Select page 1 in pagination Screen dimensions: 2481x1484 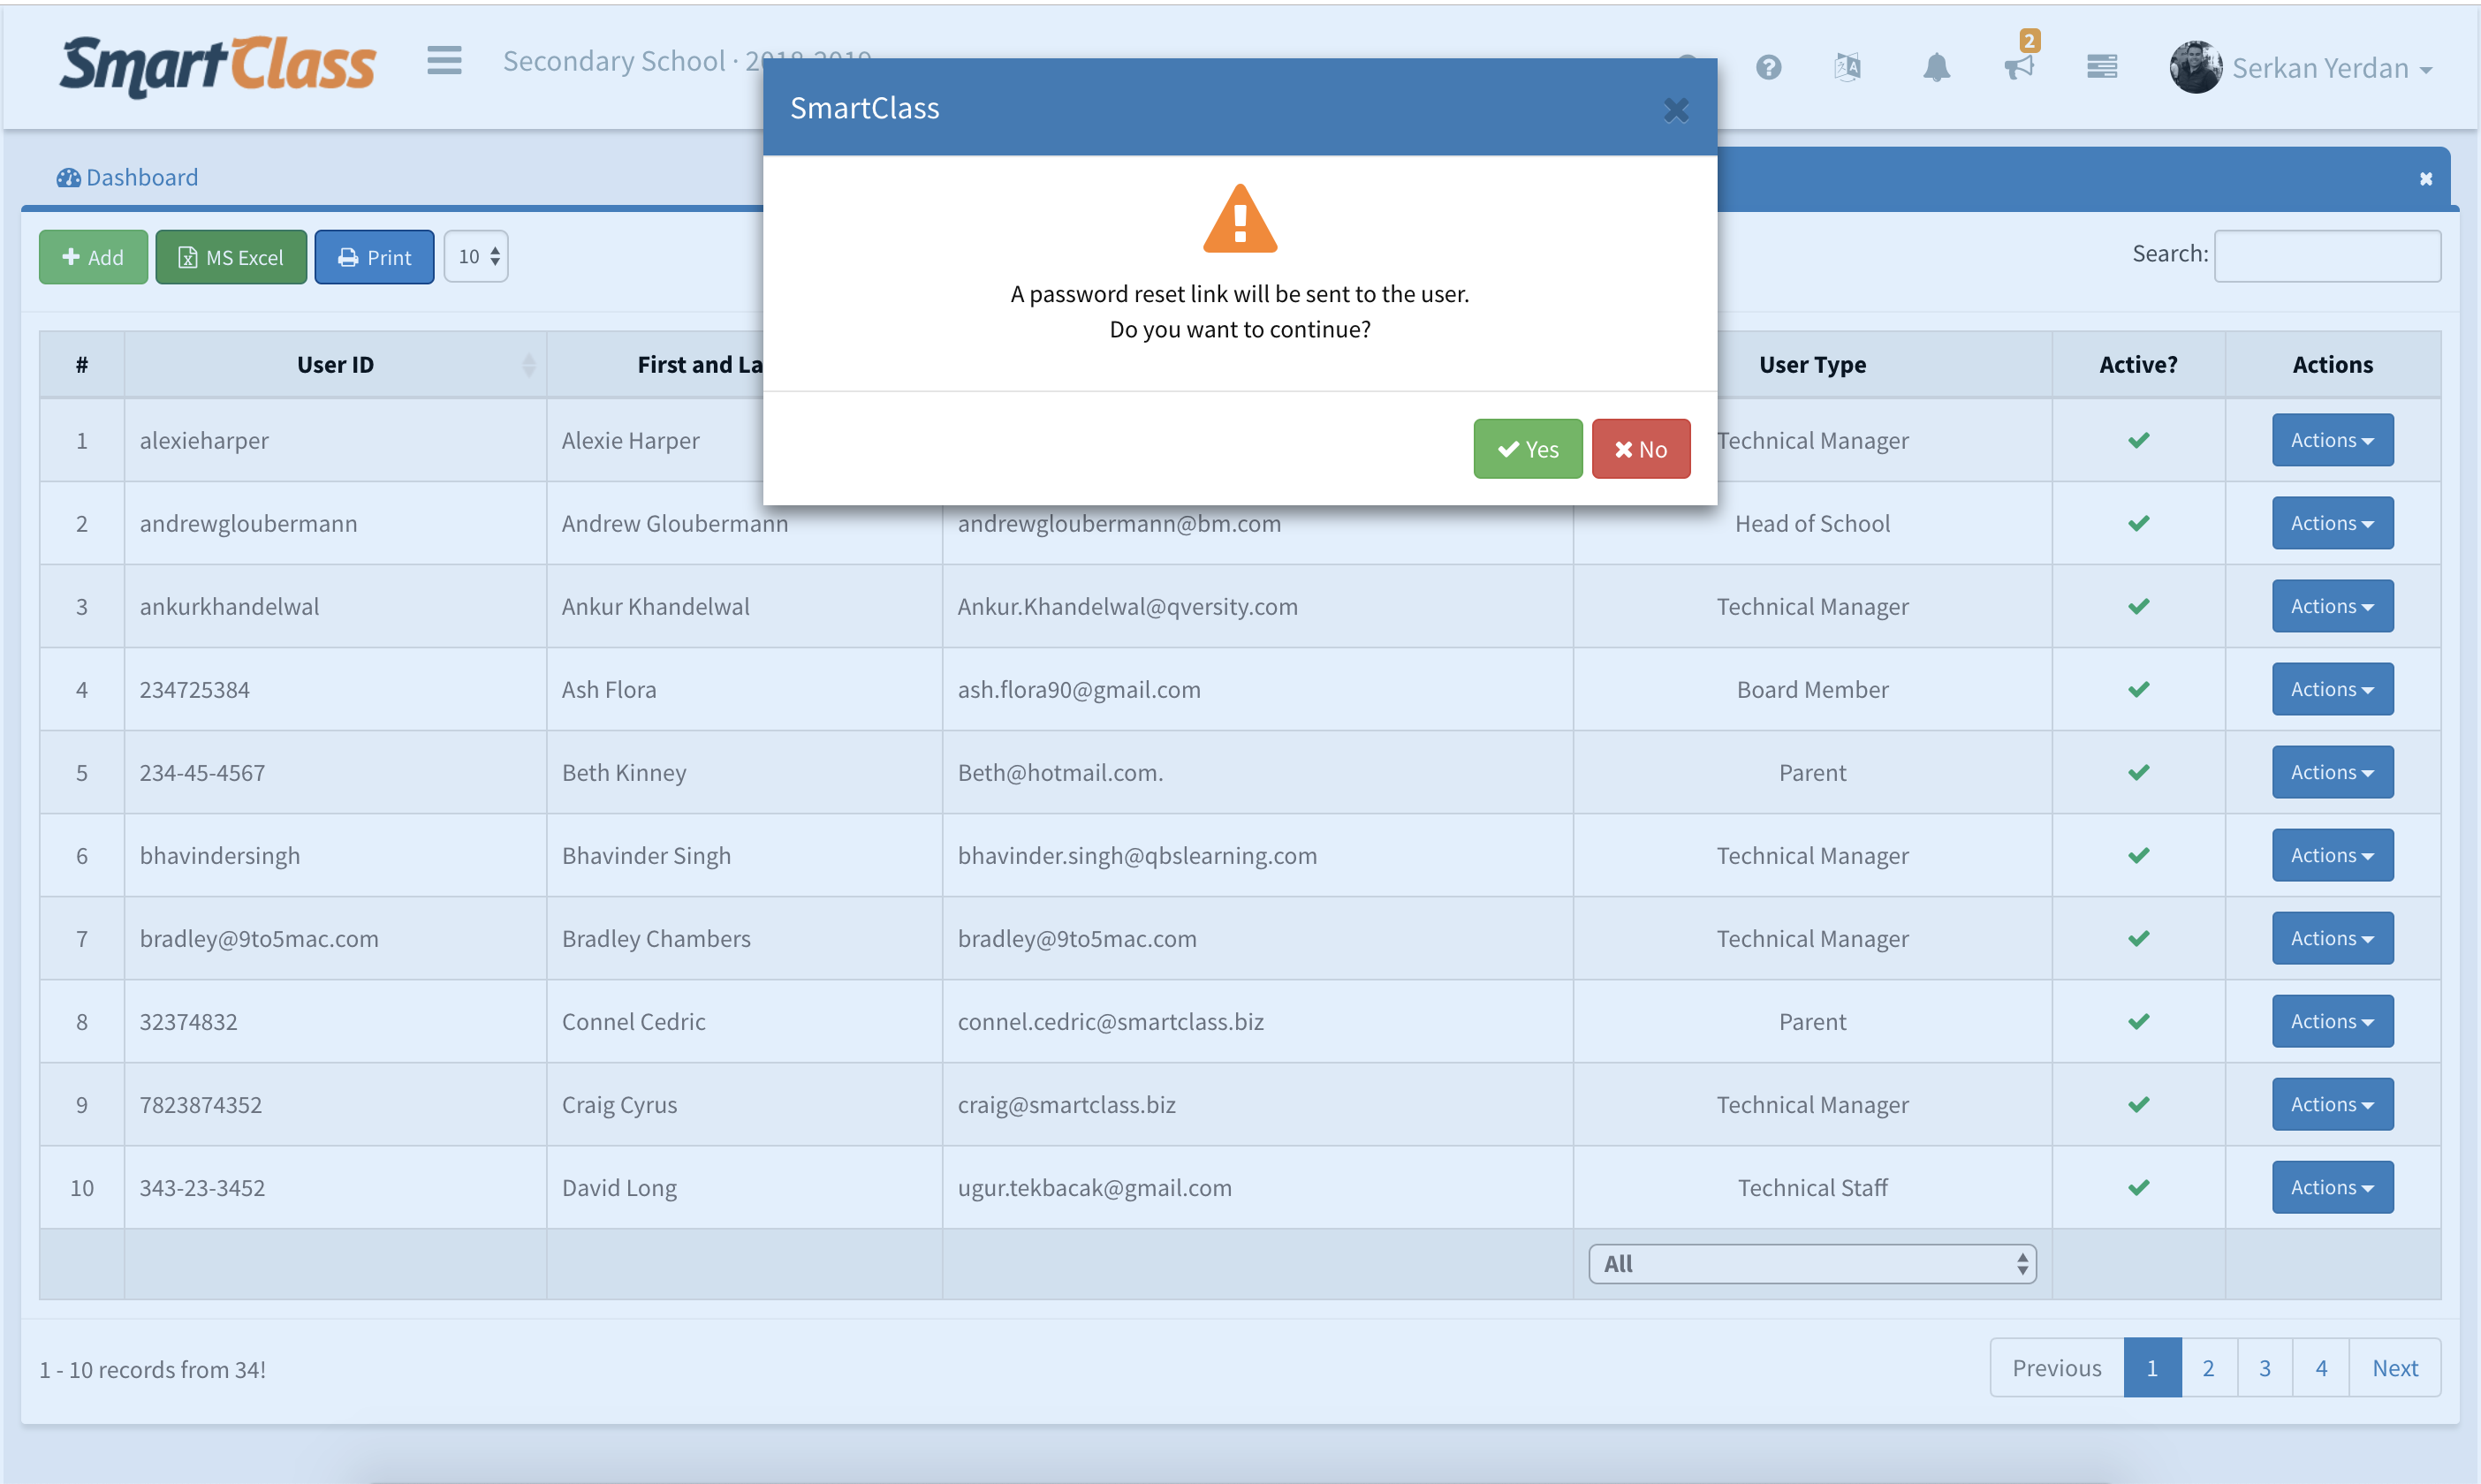click(2152, 1368)
